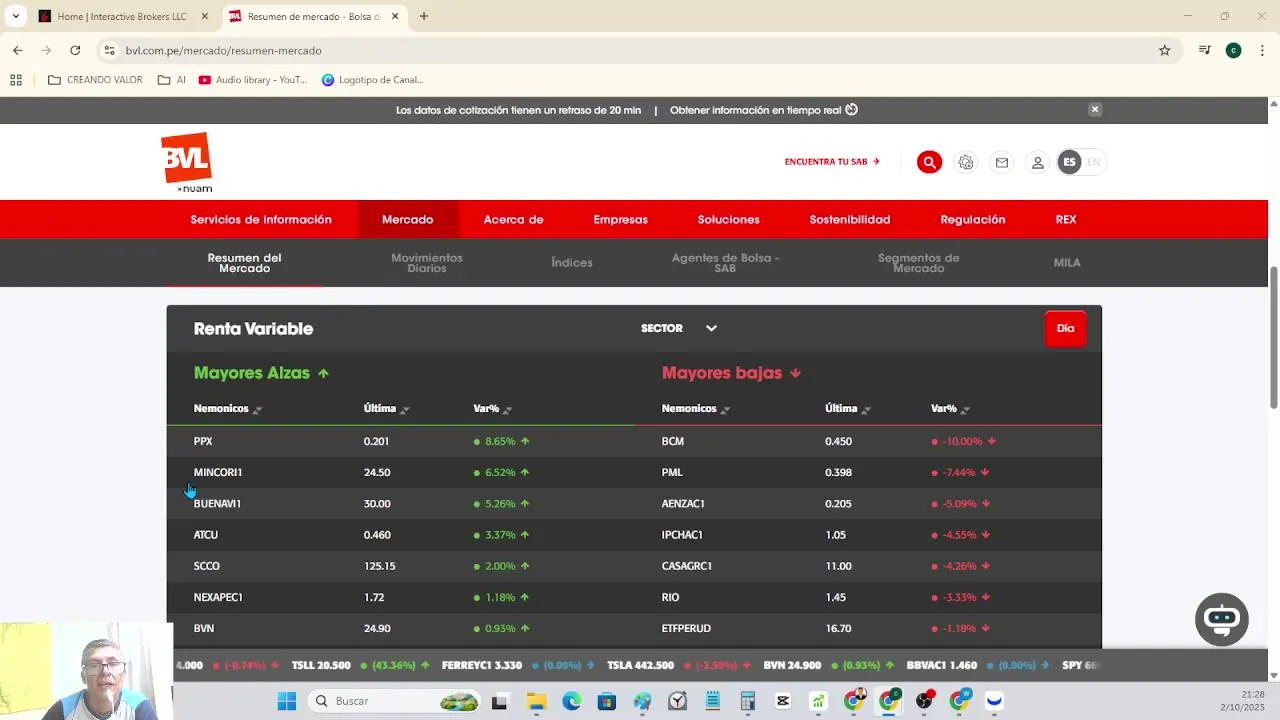Open the Soluciones menu
The width and height of the screenshot is (1280, 720).
pos(729,219)
